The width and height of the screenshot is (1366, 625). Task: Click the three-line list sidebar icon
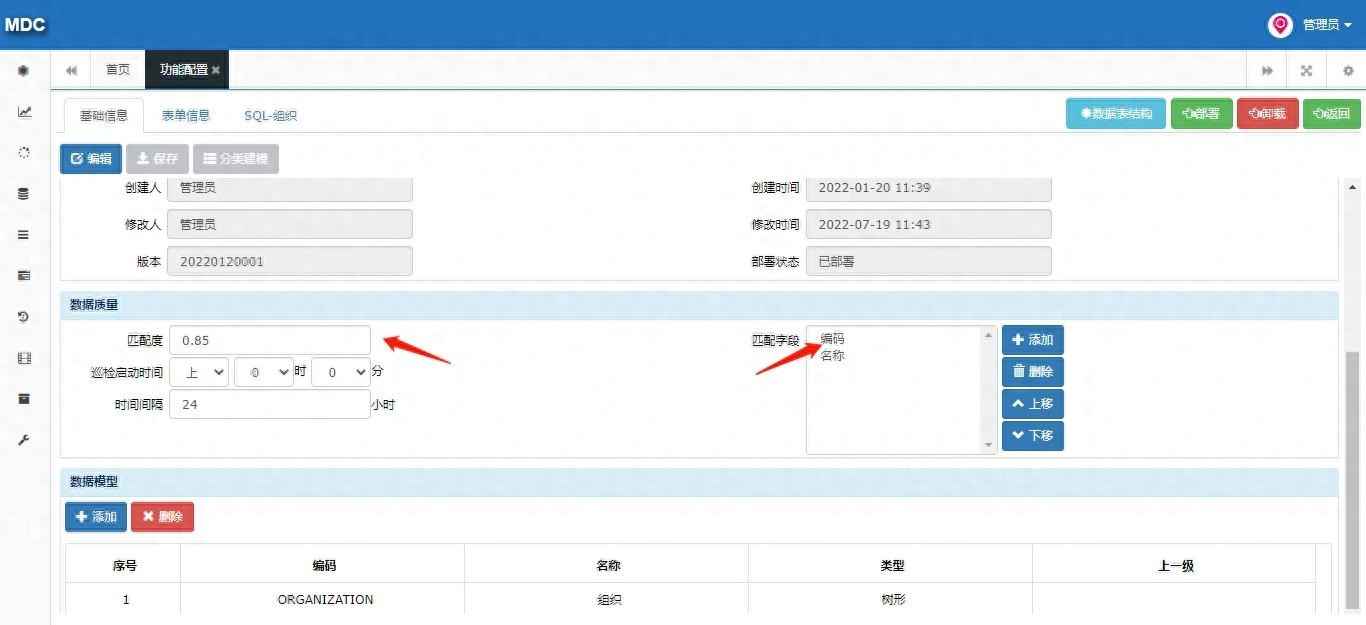(x=24, y=235)
